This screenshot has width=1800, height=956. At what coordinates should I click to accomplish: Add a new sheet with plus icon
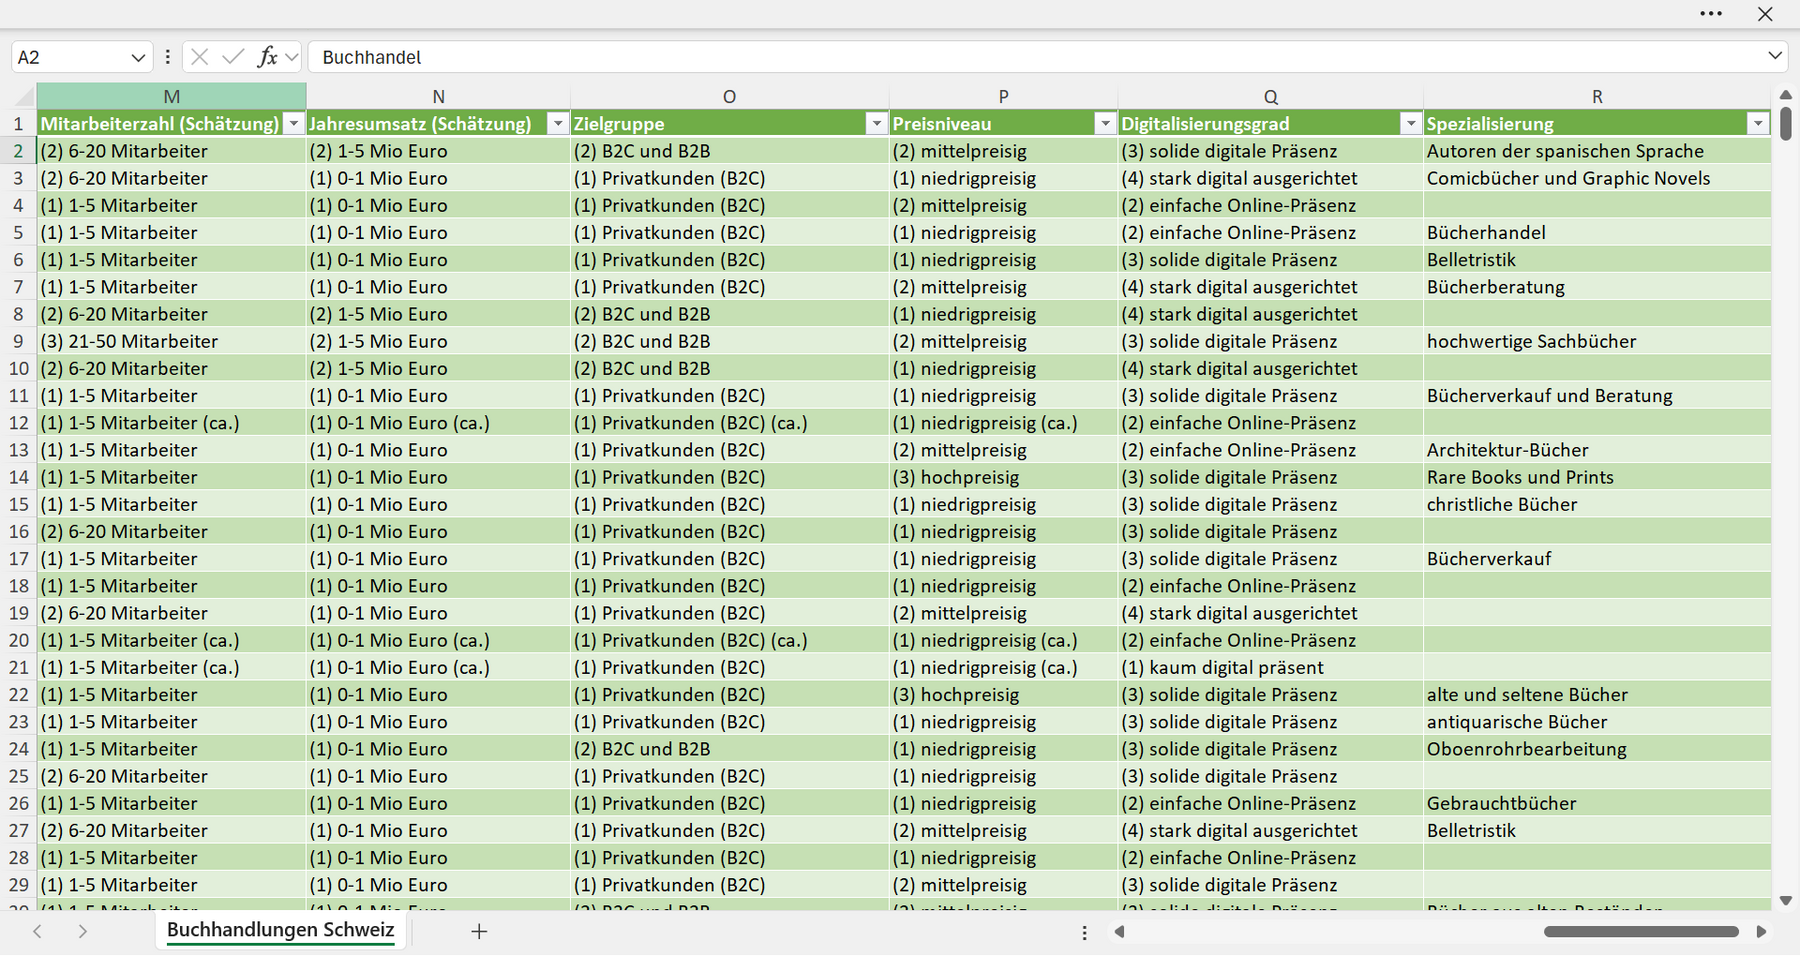[x=479, y=931]
